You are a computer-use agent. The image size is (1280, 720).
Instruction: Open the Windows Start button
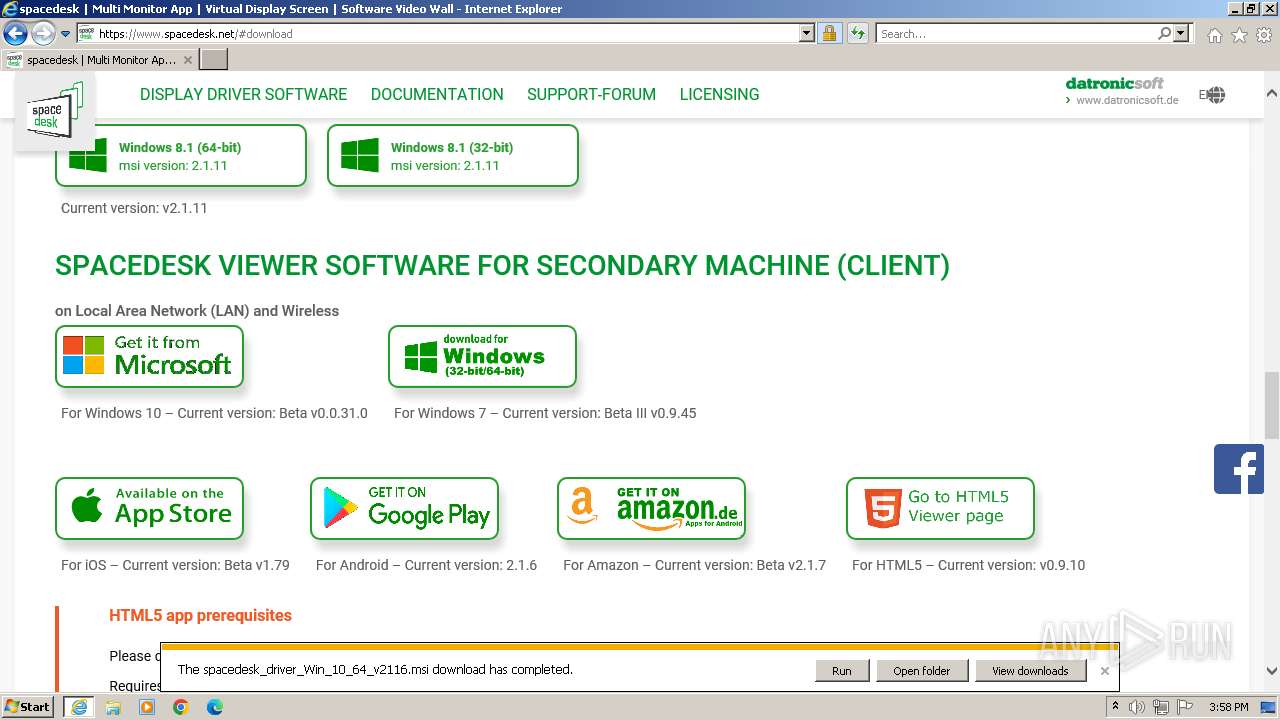[x=28, y=706]
